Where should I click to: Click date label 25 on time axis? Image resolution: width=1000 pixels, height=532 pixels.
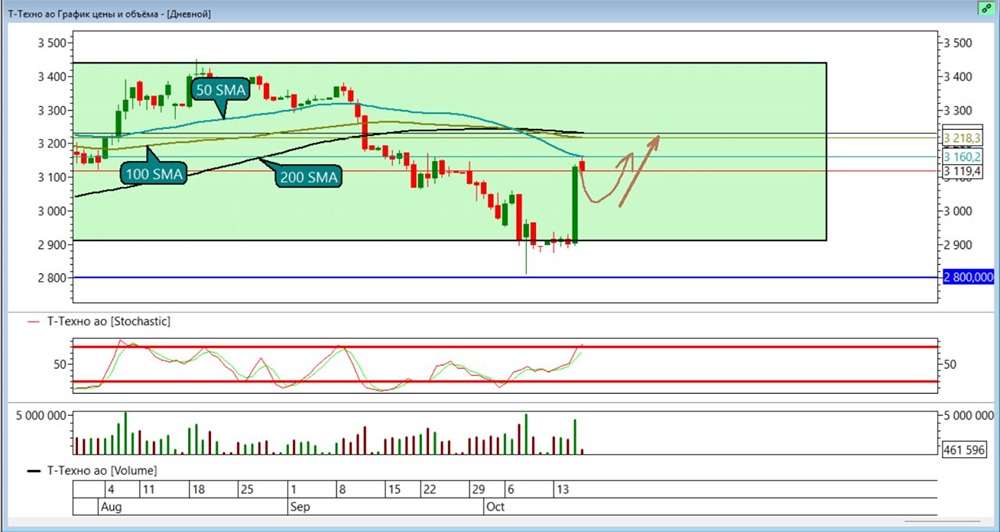click(247, 489)
